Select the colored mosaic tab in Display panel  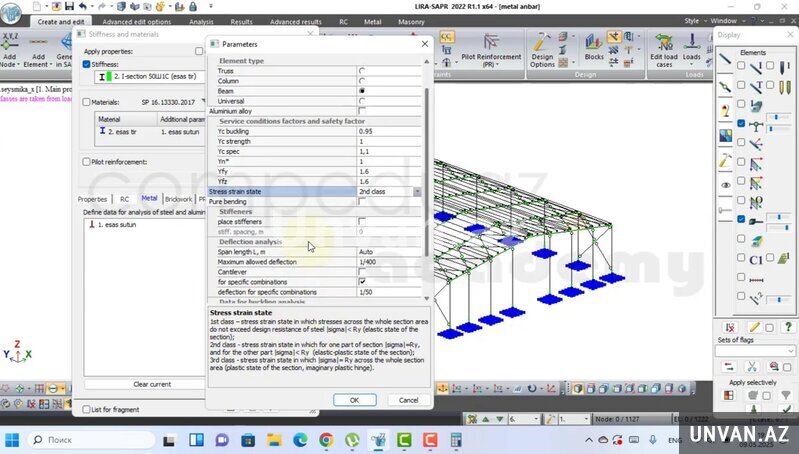[x=726, y=136]
